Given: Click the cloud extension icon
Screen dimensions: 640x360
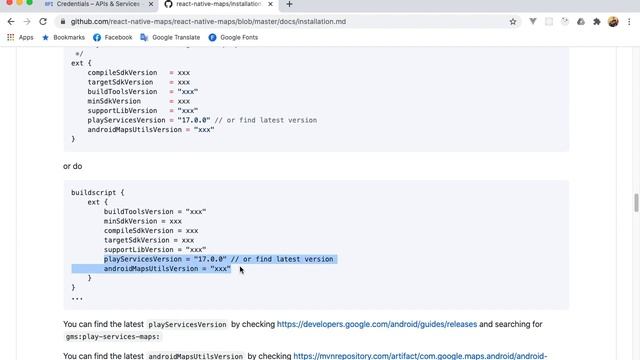Looking at the screenshot, I should pyautogui.click(x=581, y=22).
